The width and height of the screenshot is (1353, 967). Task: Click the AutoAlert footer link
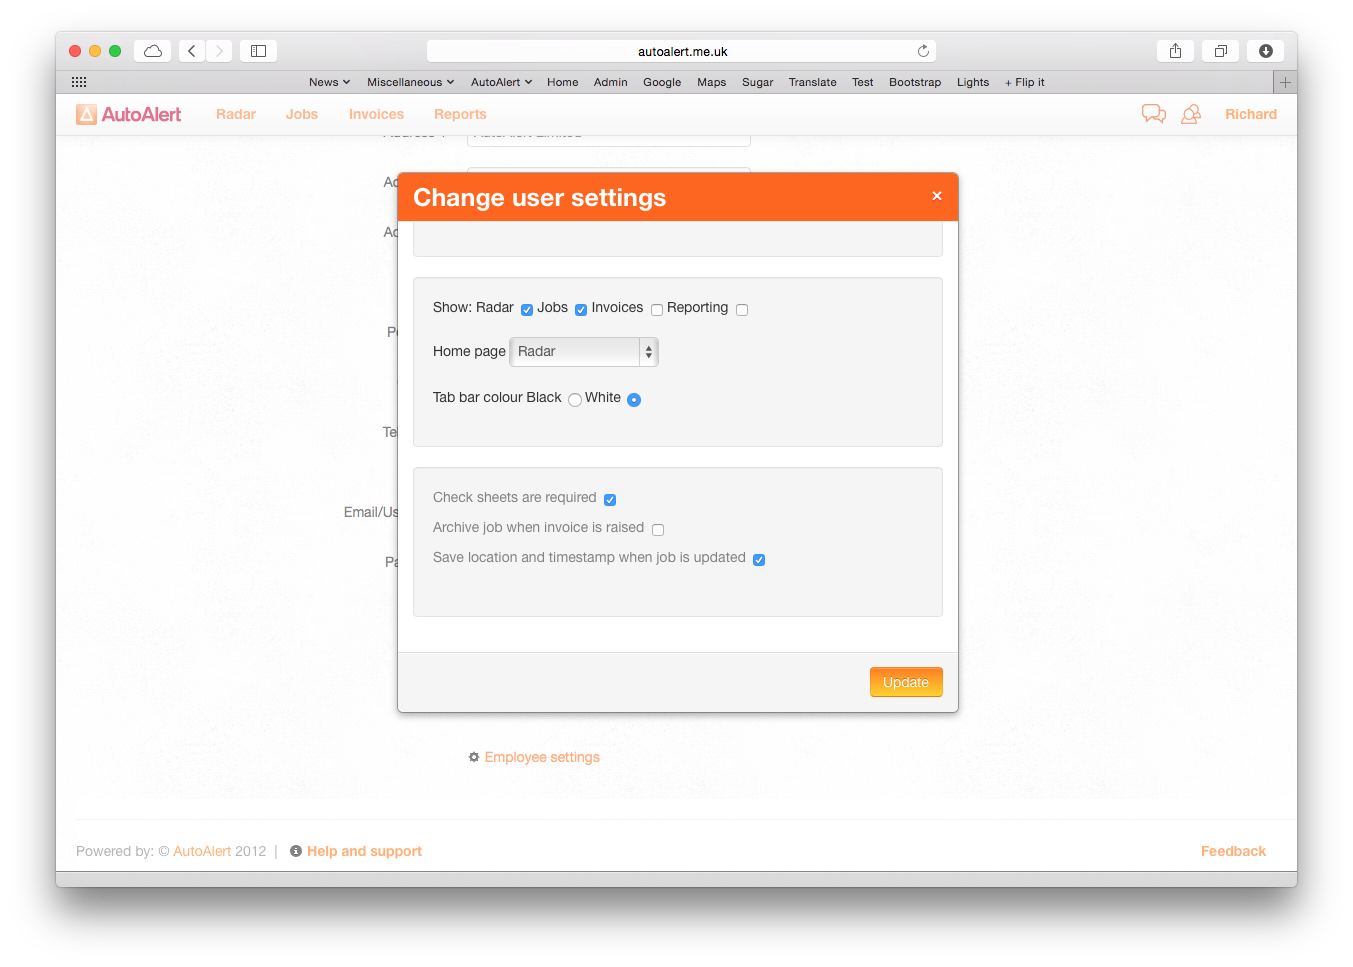click(x=202, y=851)
